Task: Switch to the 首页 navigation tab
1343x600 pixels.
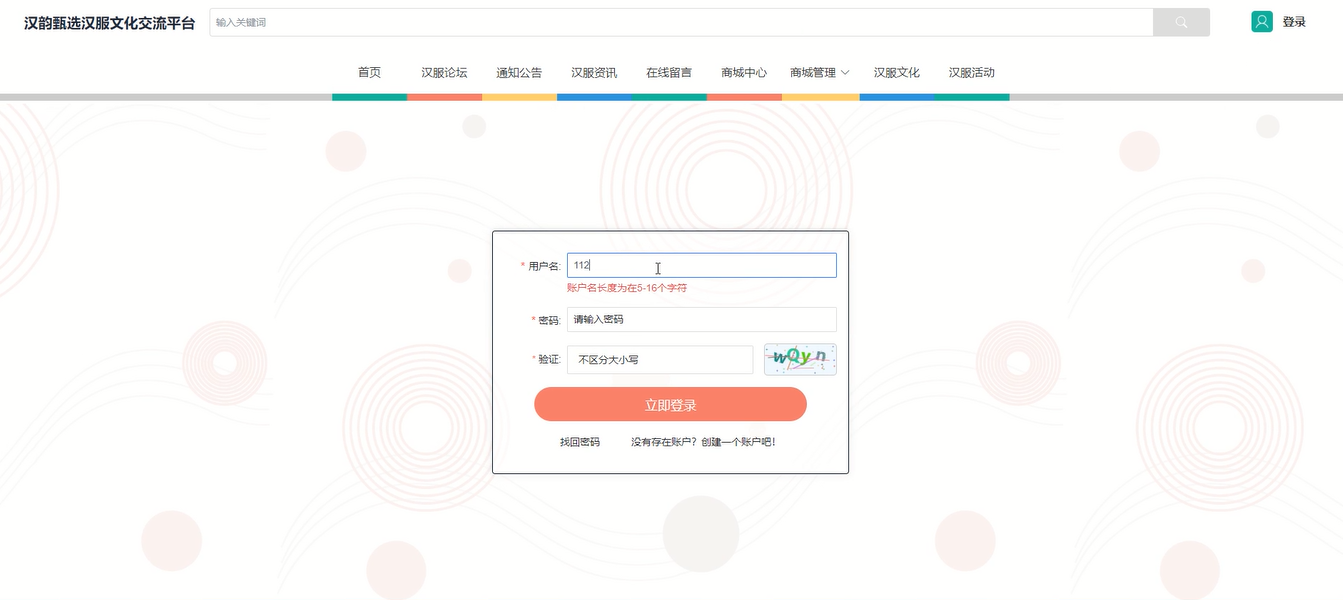Action: [x=369, y=72]
